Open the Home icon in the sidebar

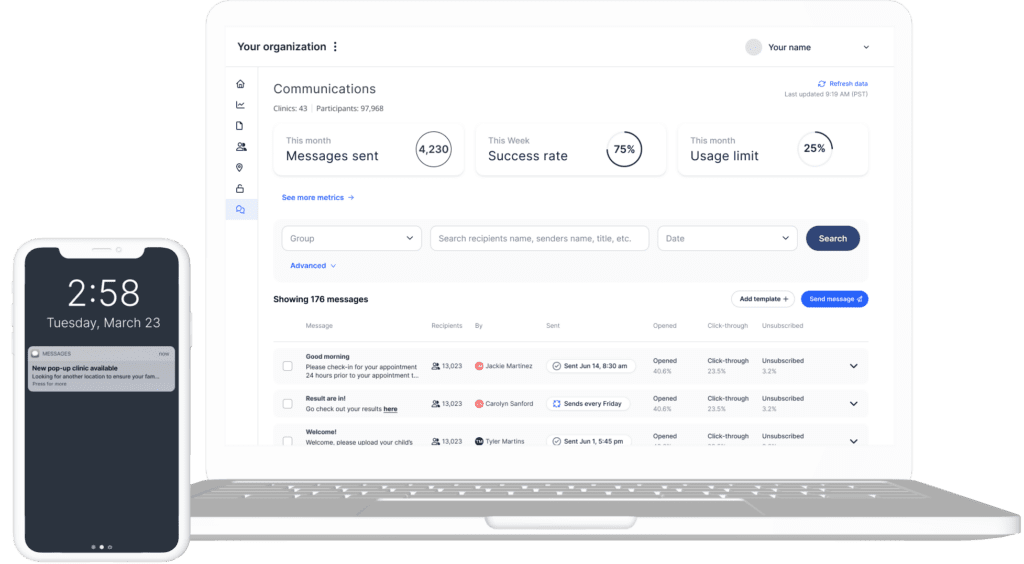coord(240,84)
